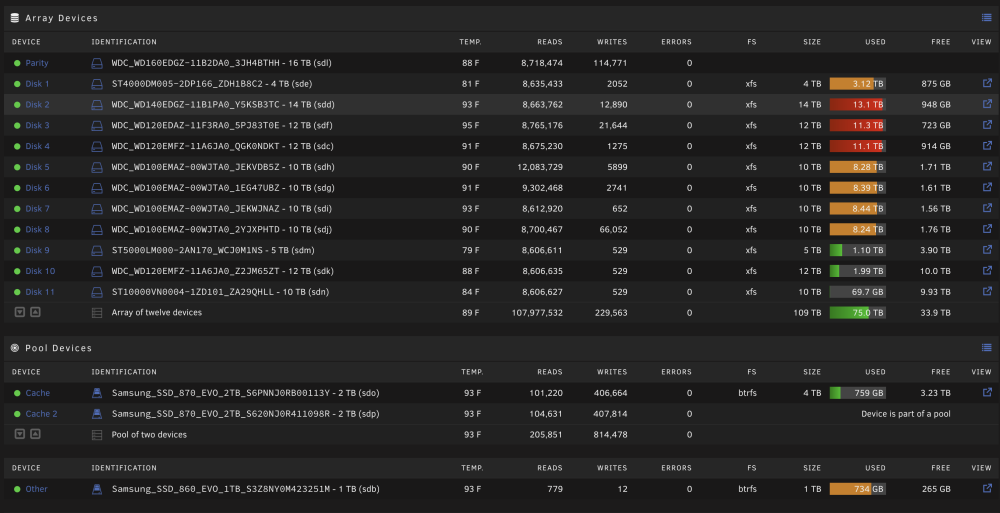Click the green status dot for Disk 5
The image size is (1000, 513).
click(x=17, y=167)
